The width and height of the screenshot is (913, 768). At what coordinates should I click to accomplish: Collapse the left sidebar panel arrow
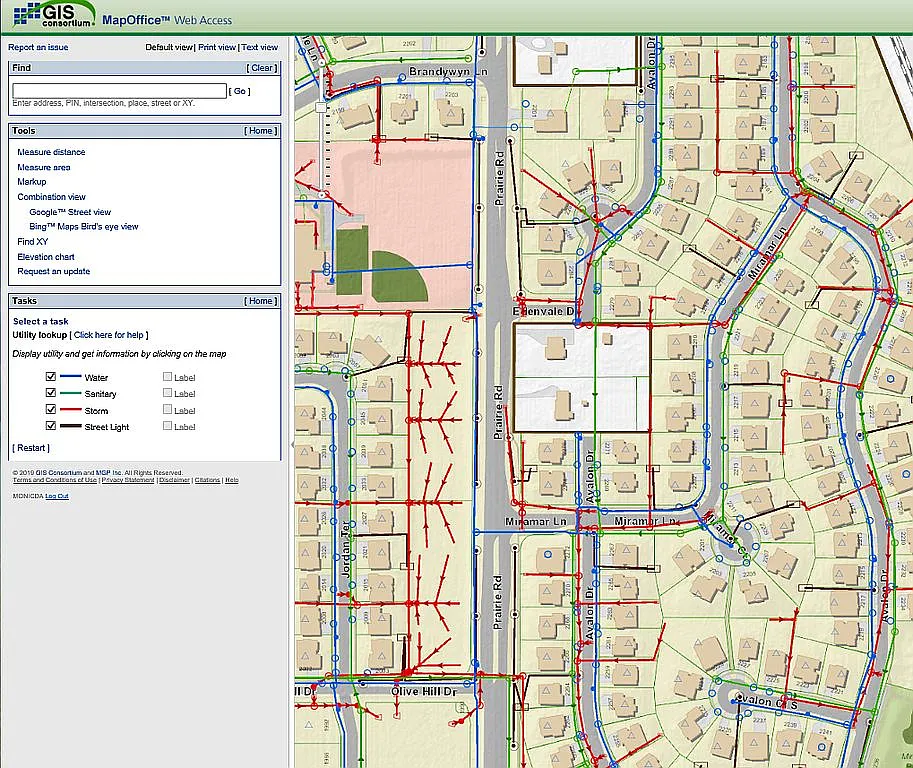(291, 444)
